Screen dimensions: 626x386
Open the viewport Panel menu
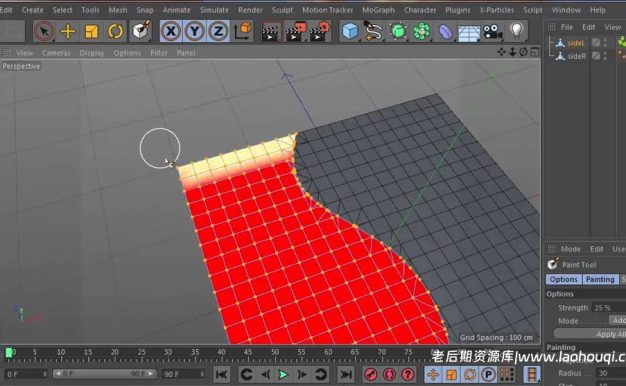pyautogui.click(x=186, y=53)
